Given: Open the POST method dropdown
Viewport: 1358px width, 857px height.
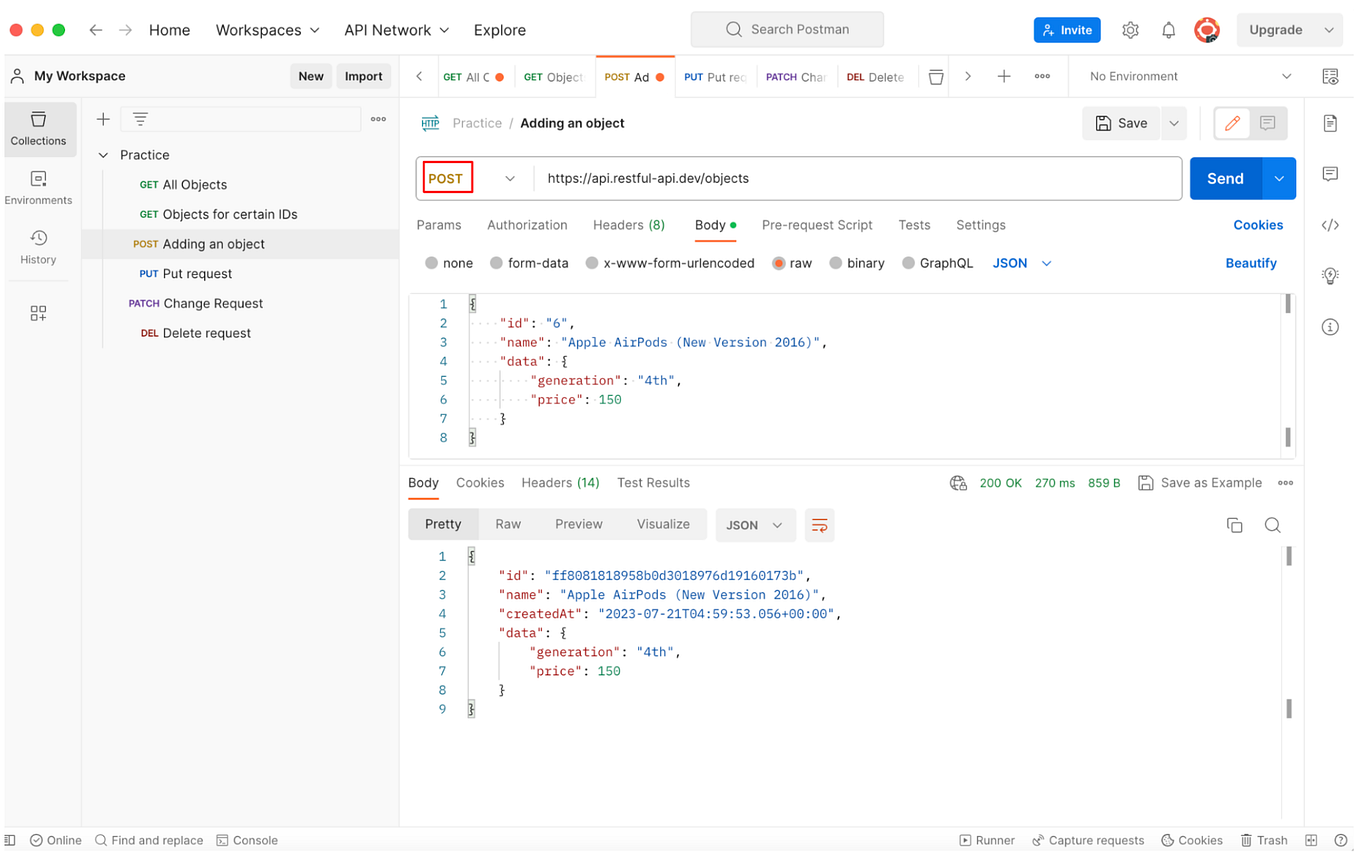Looking at the screenshot, I should pyautogui.click(x=472, y=178).
